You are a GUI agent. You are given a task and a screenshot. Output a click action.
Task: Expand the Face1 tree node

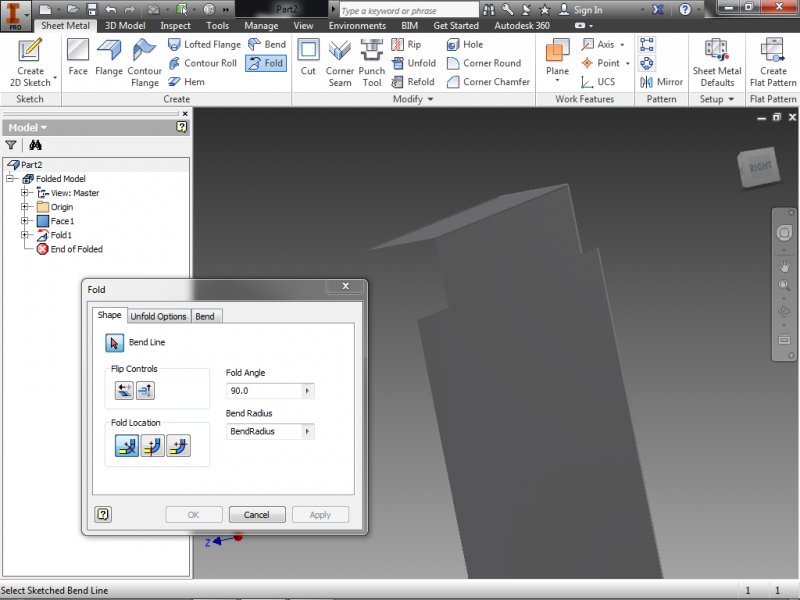[x=24, y=221]
